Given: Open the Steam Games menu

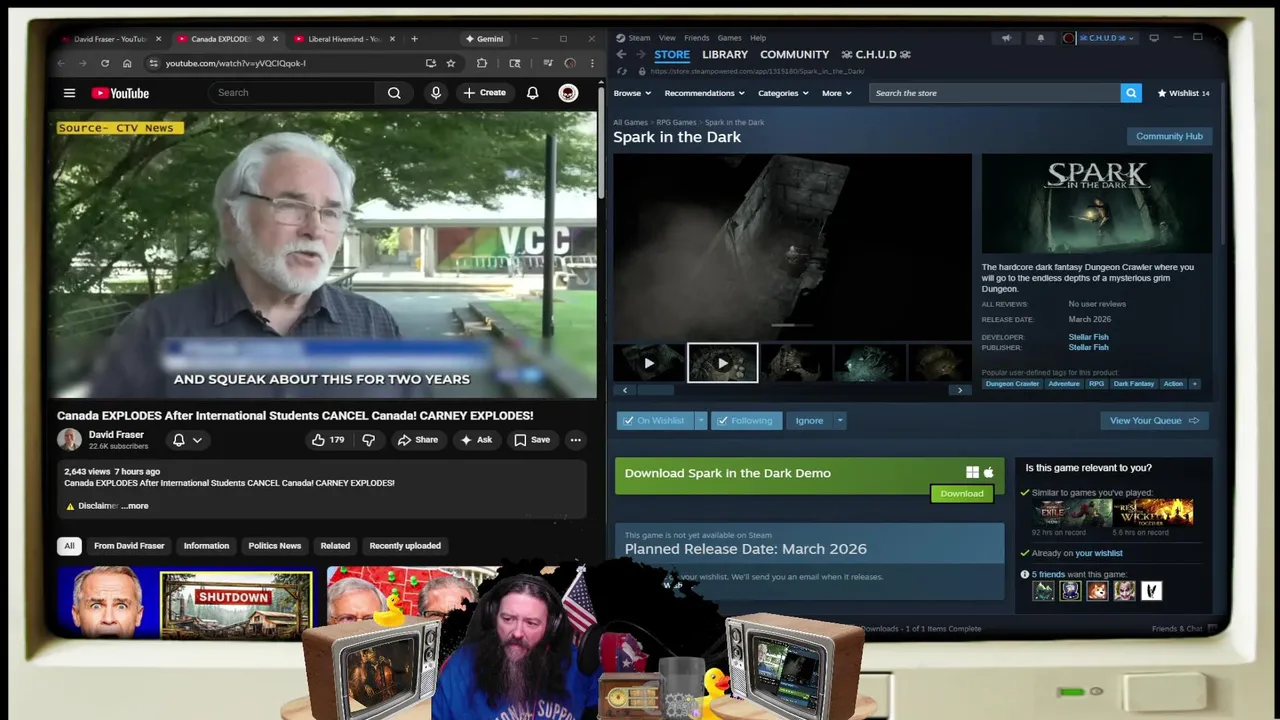Looking at the screenshot, I should click(730, 38).
